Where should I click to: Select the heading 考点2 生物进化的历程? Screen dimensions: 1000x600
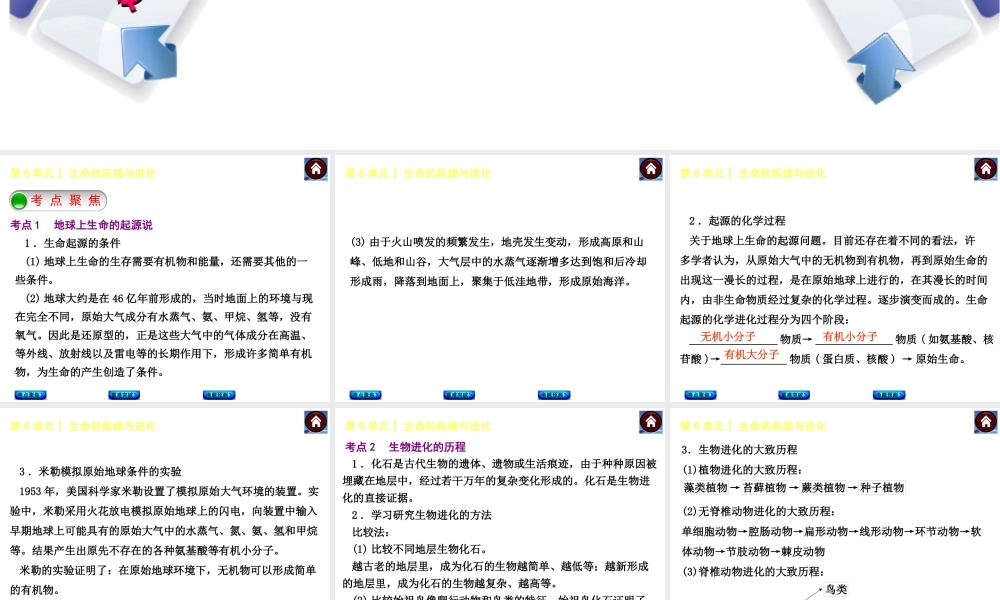point(405,446)
